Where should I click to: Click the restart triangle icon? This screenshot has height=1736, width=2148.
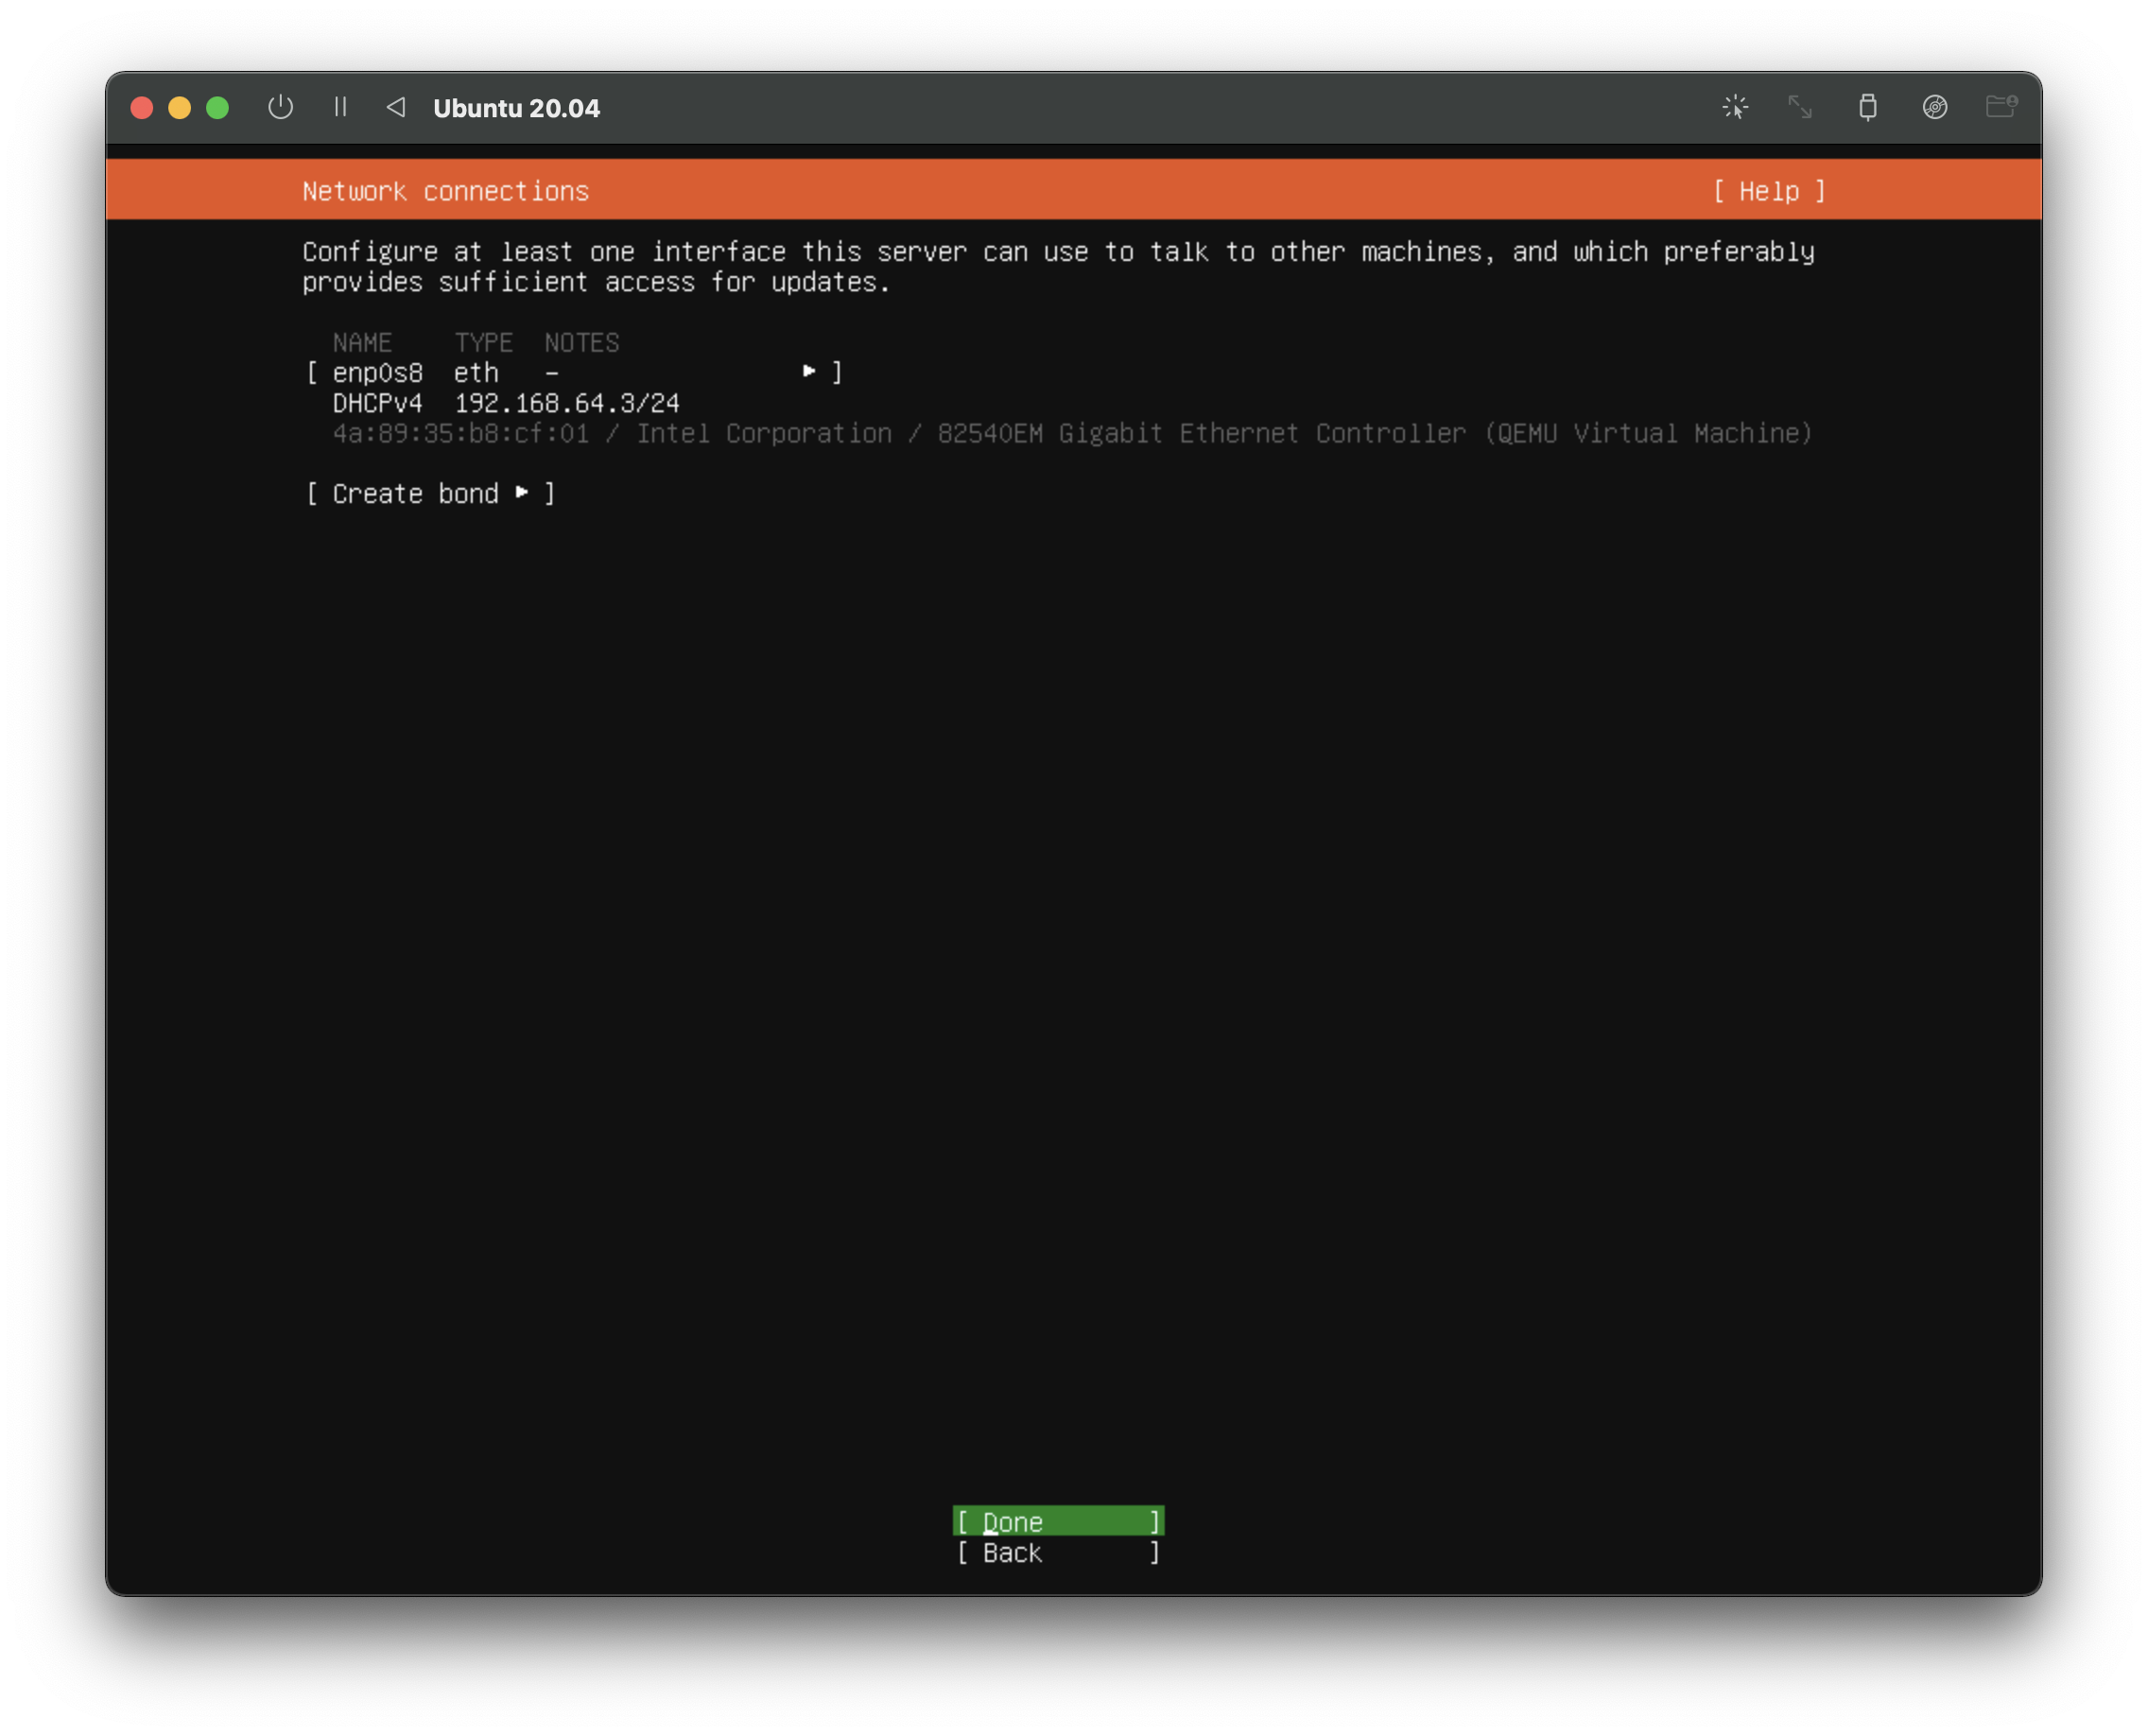396,107
